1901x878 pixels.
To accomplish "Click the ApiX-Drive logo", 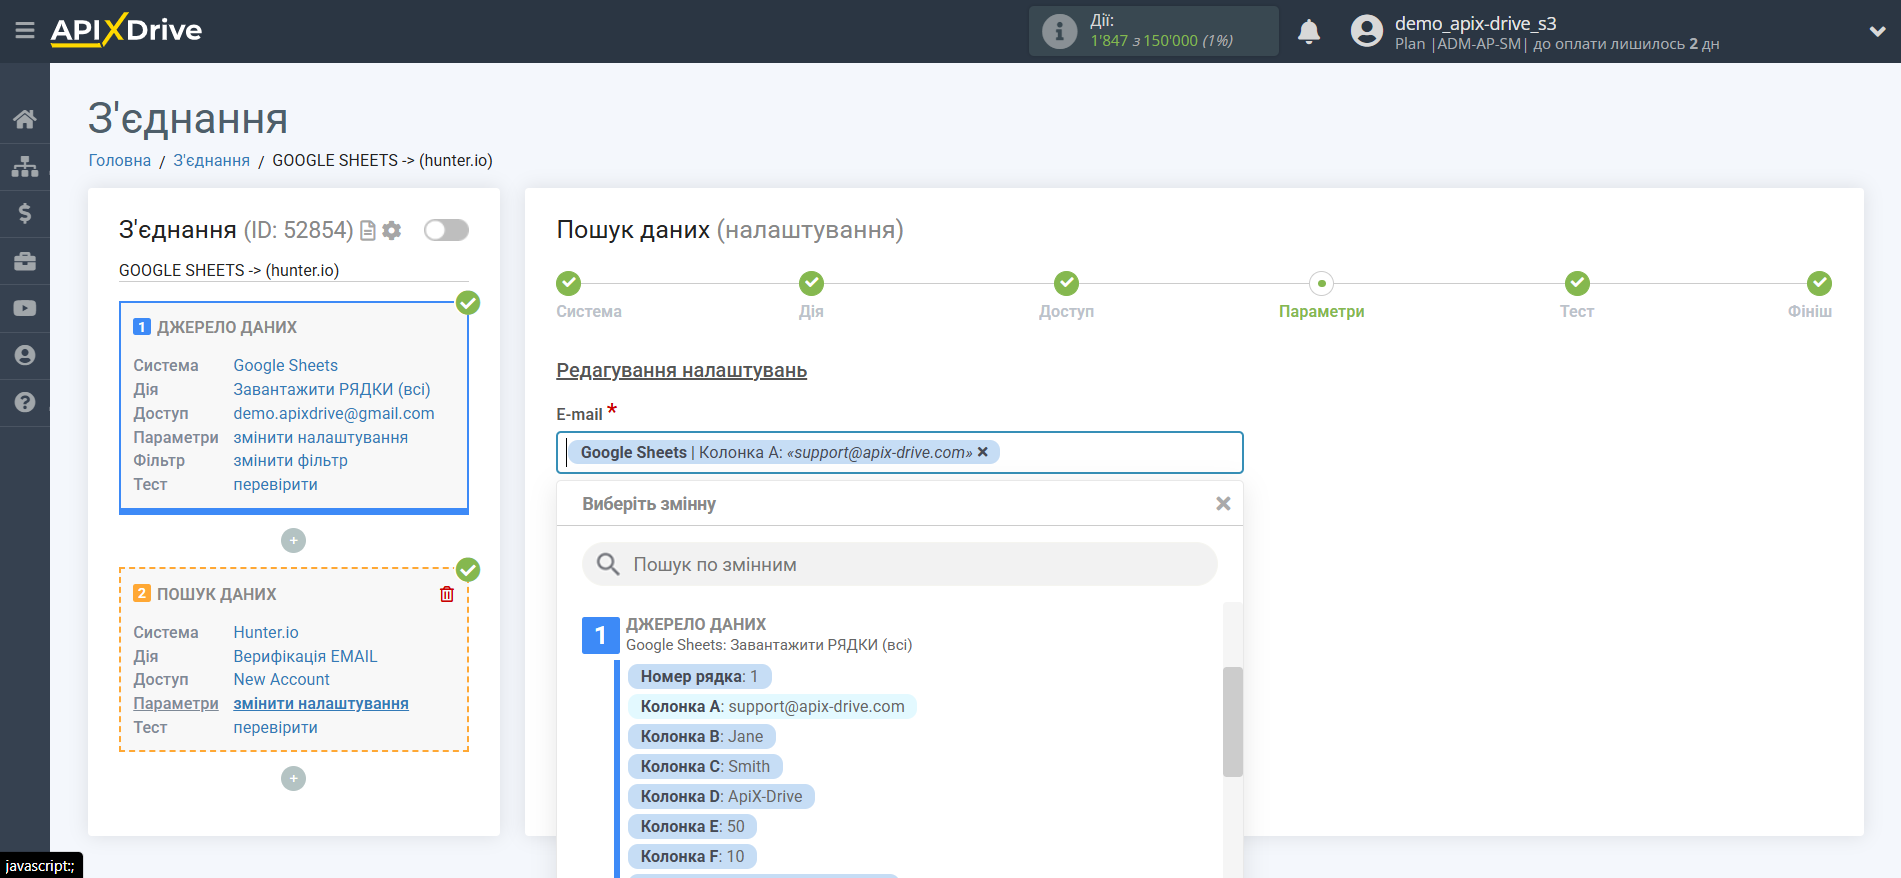I will 126,30.
